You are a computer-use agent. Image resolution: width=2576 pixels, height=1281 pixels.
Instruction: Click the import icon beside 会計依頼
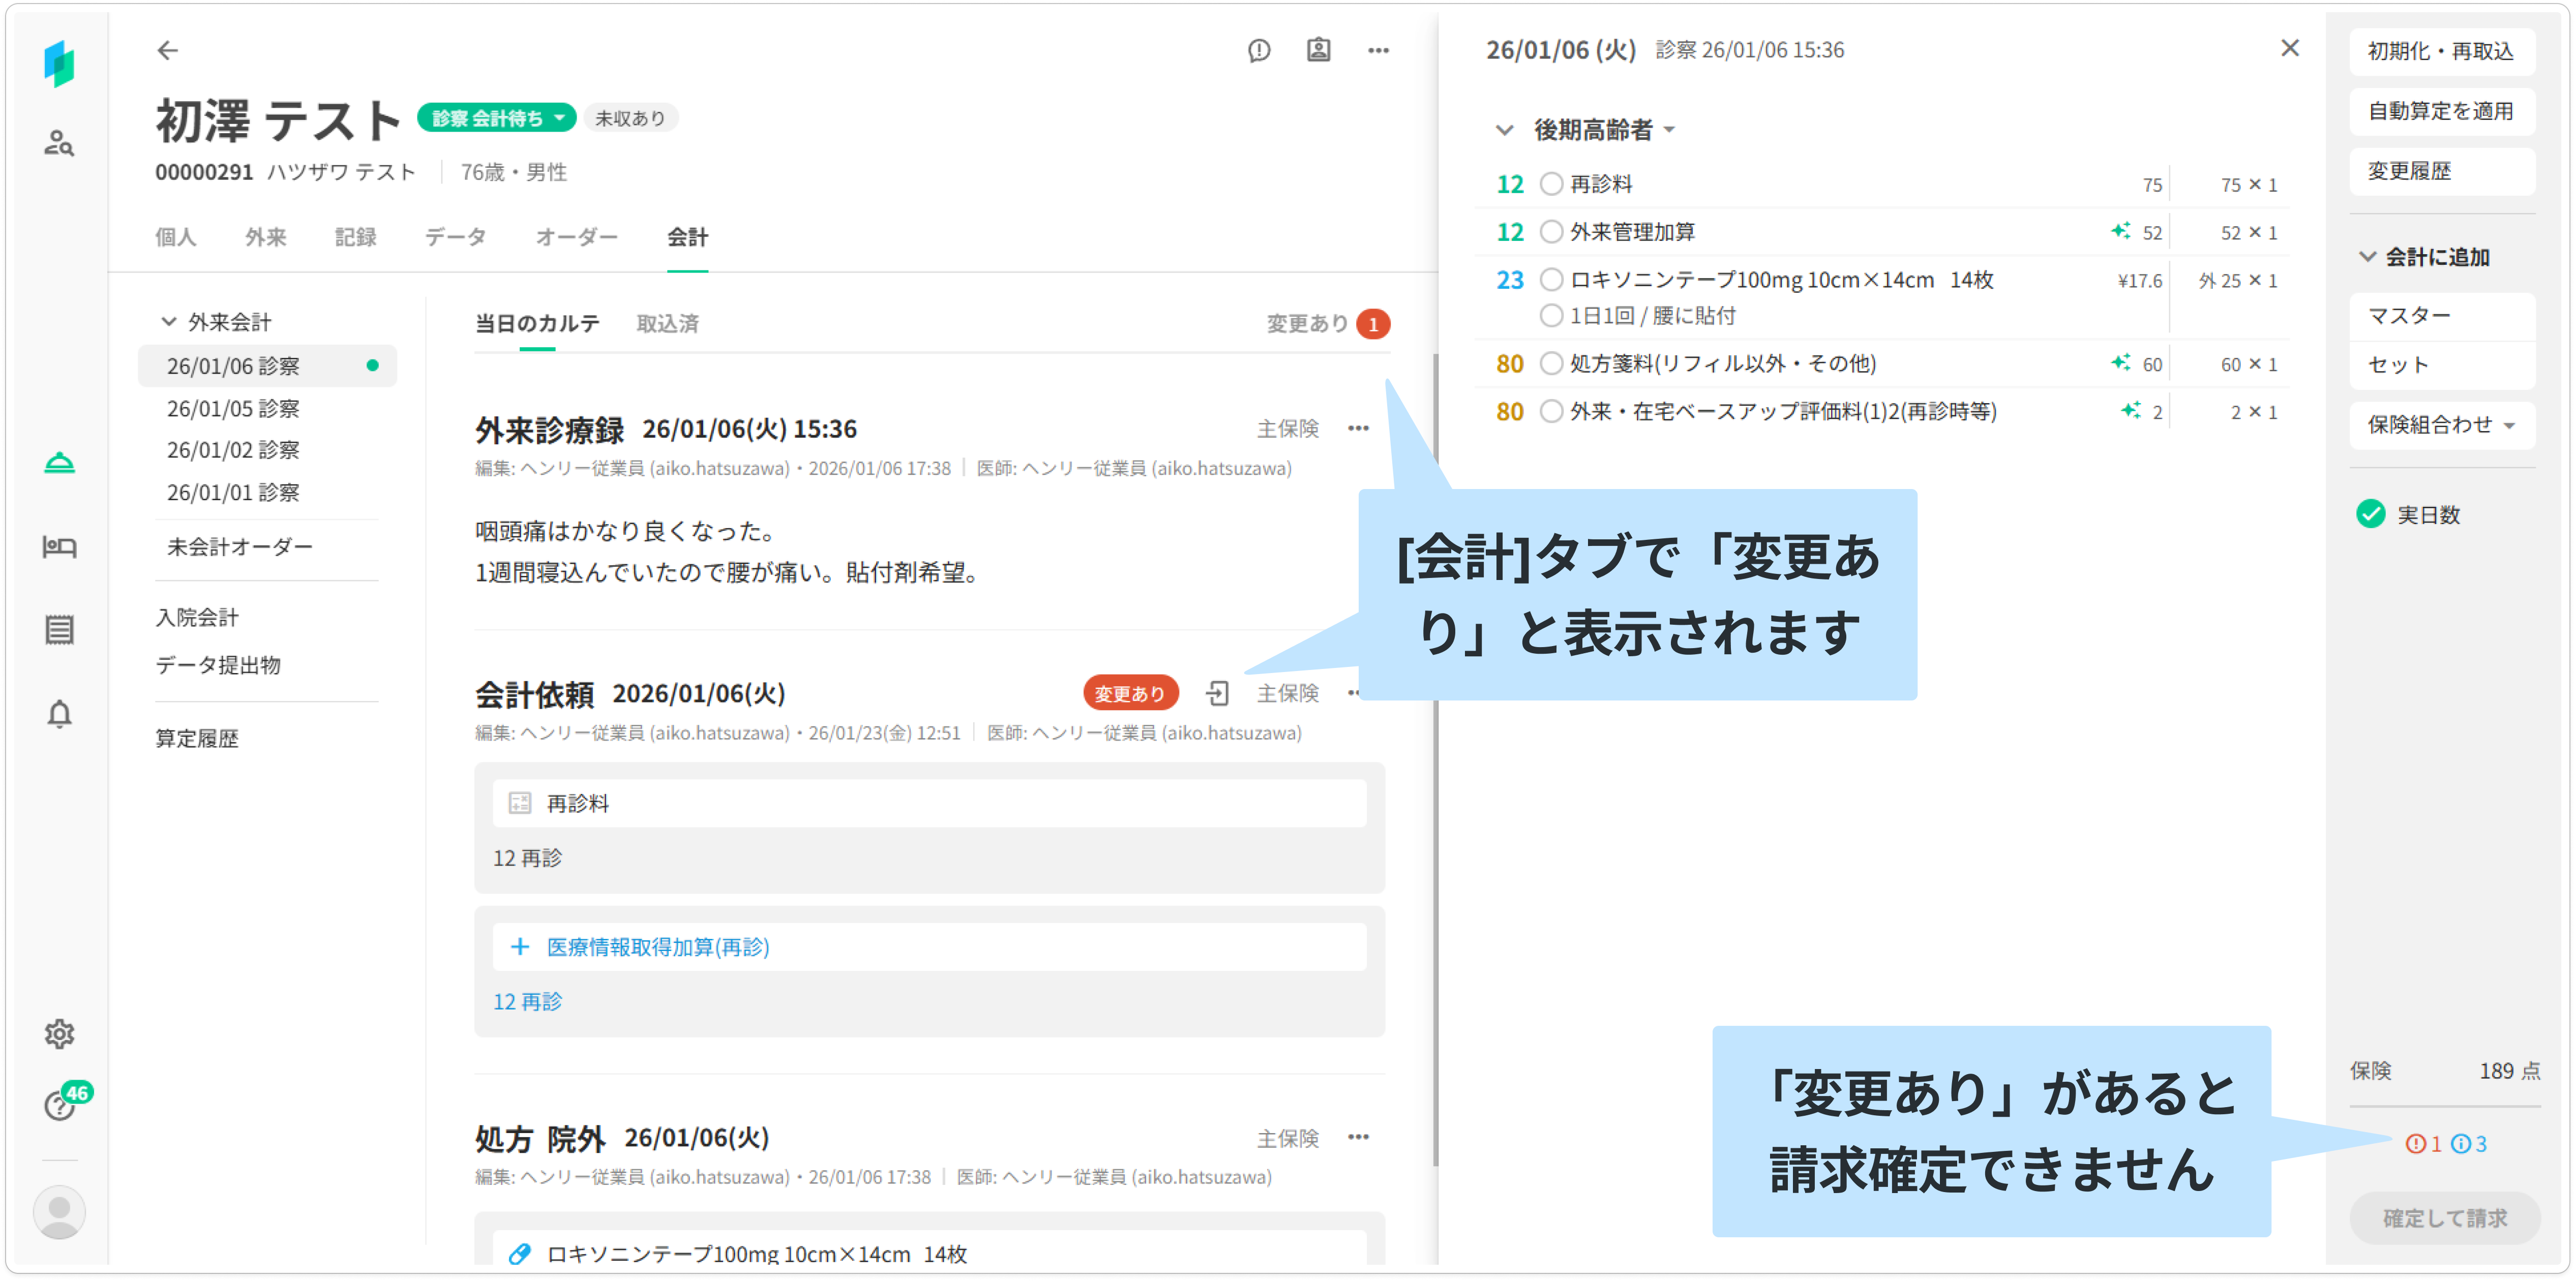(x=1217, y=693)
